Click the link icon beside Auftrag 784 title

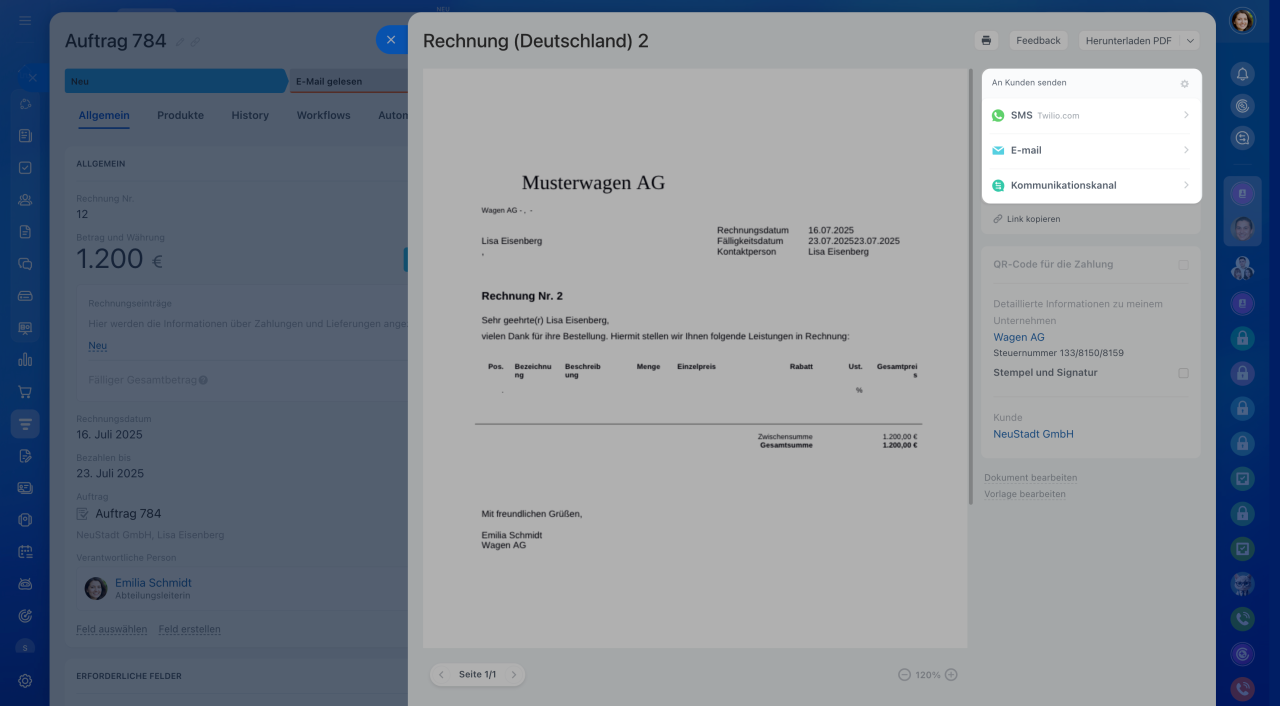(x=195, y=42)
